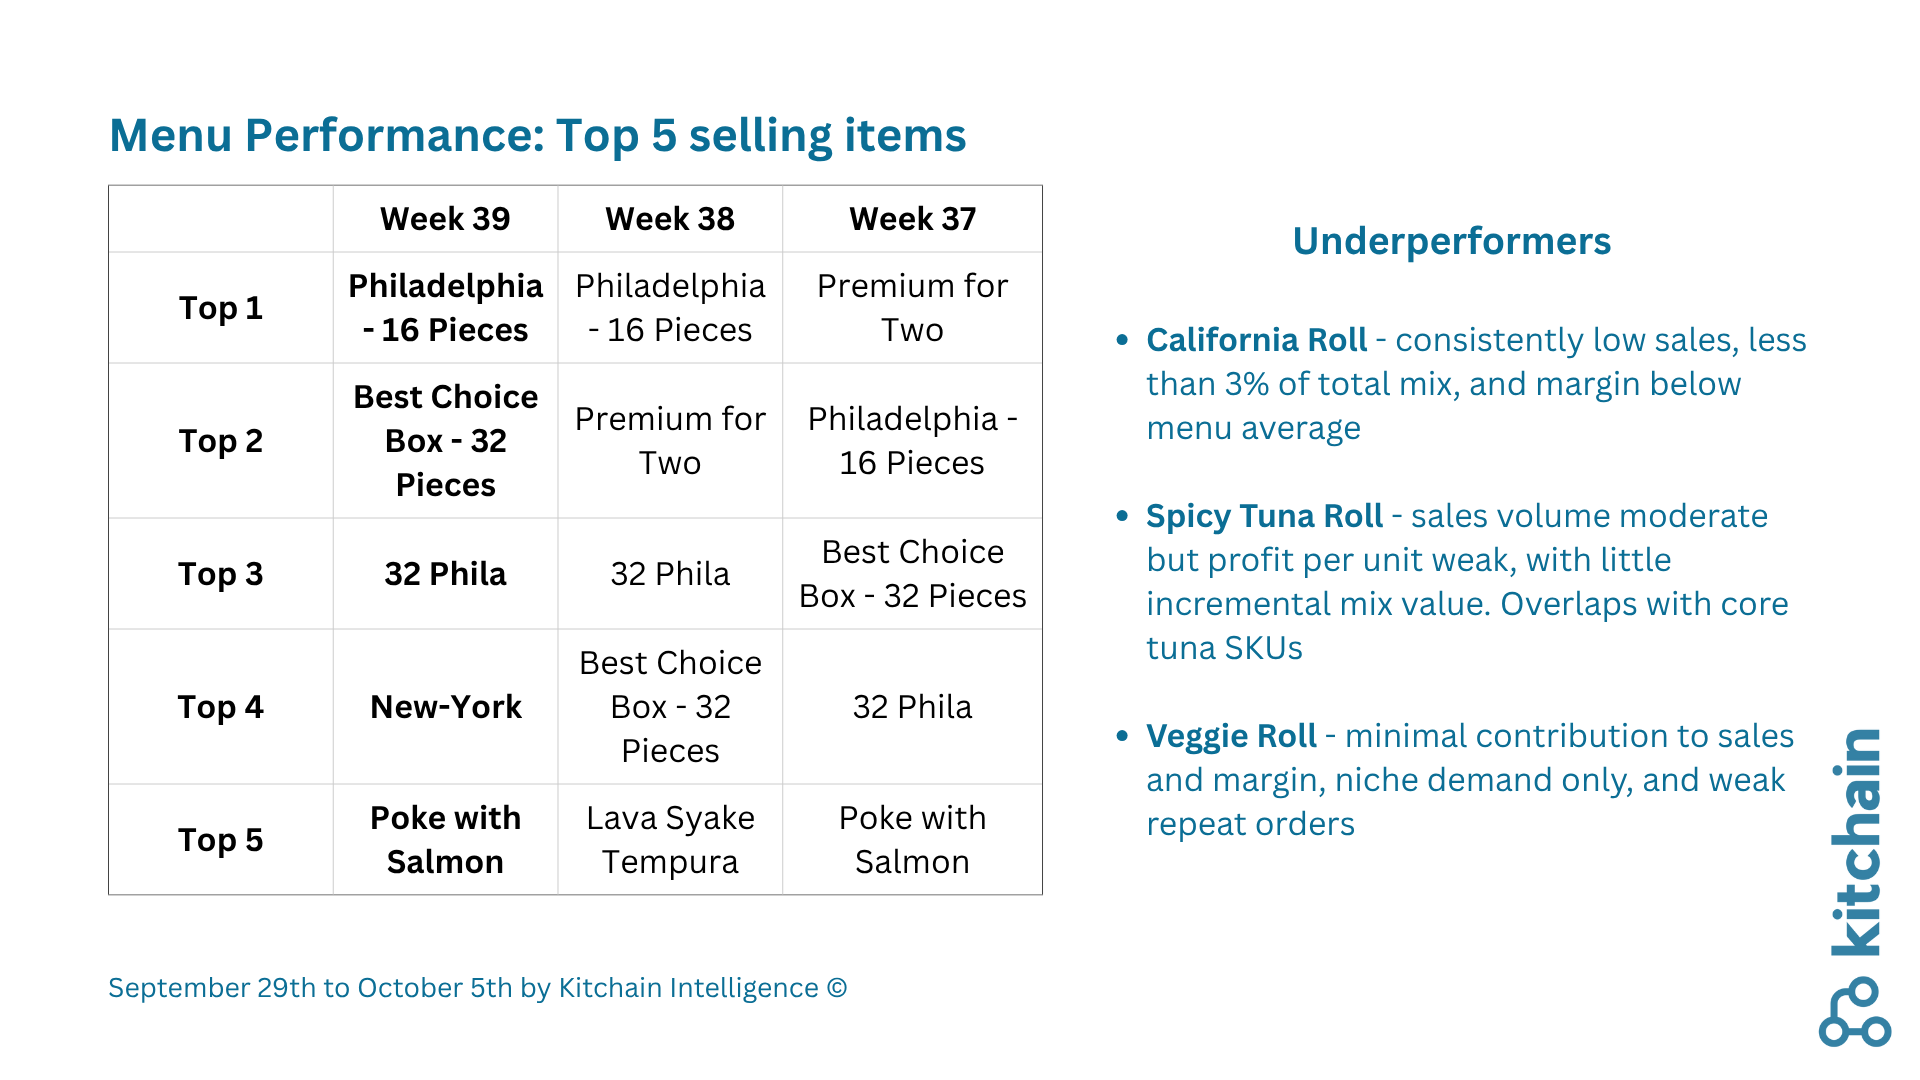Select Week 37's Premium for Two cell
Image resolution: width=1920 pixels, height=1080 pixels.
[x=912, y=308]
